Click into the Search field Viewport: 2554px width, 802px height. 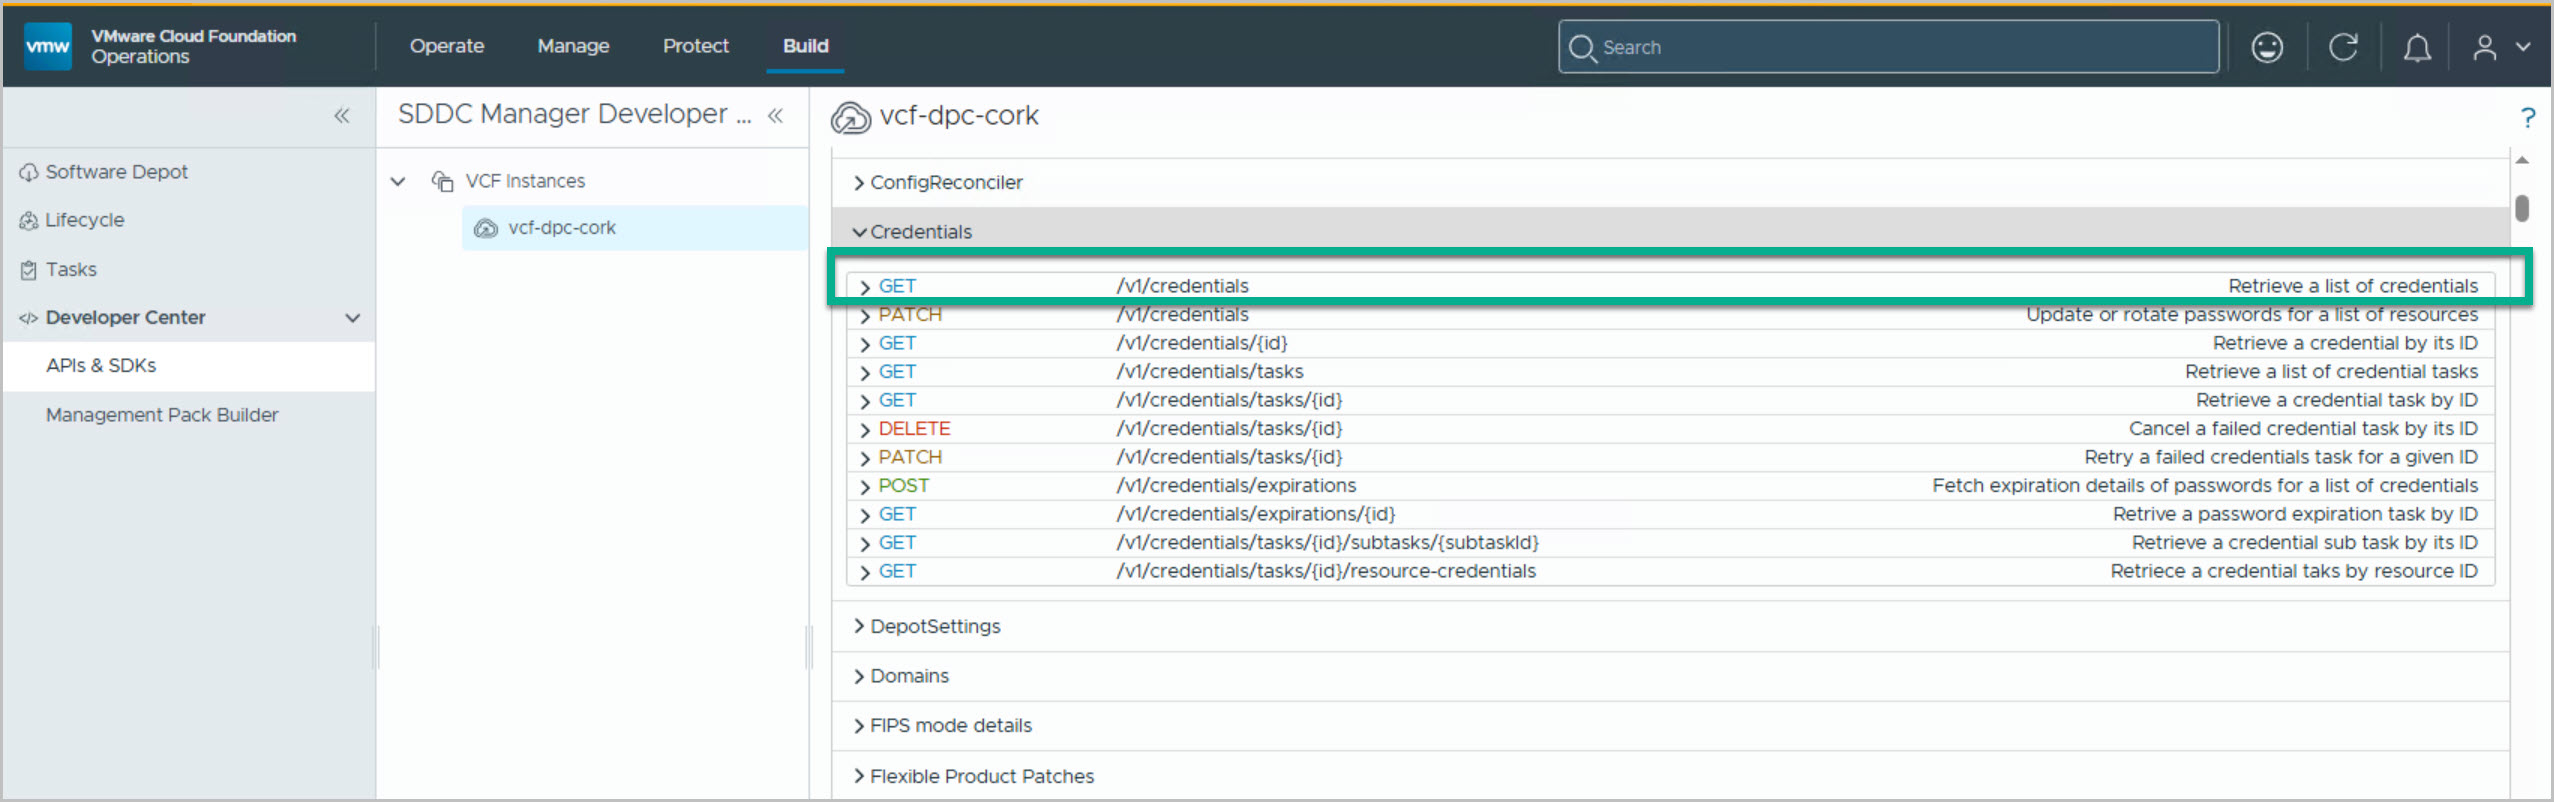(1888, 47)
